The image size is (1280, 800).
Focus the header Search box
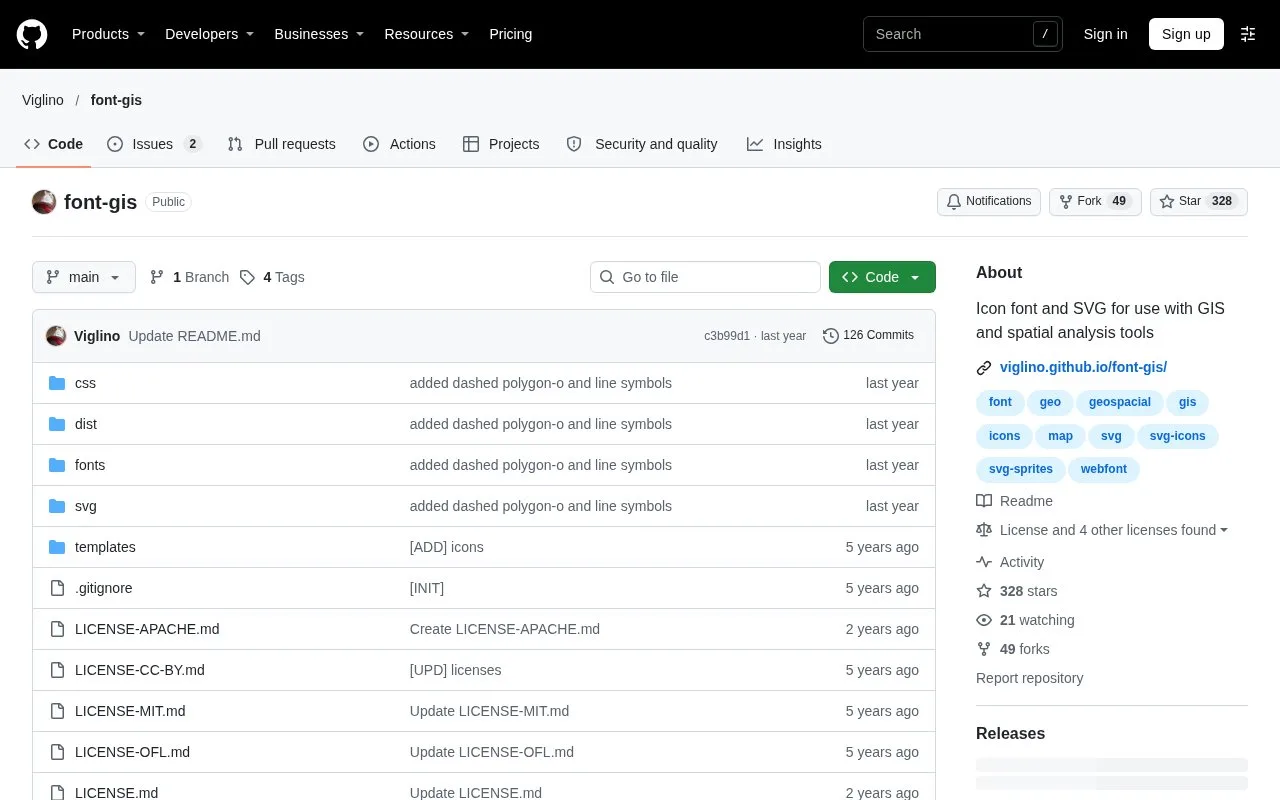[x=963, y=34]
